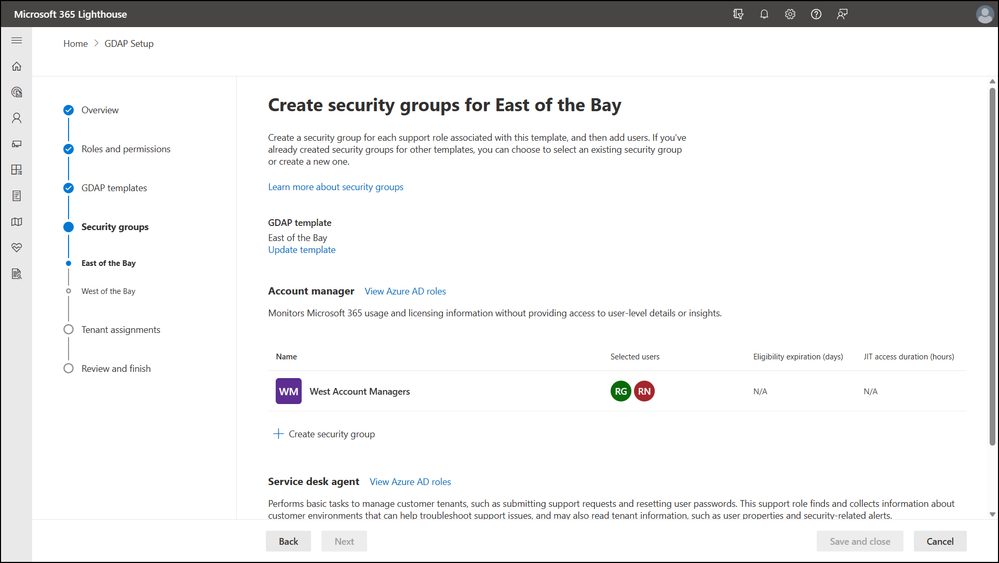Open the audit logs icon in sidebar
This screenshot has width=999, height=563.
pyautogui.click(x=17, y=274)
